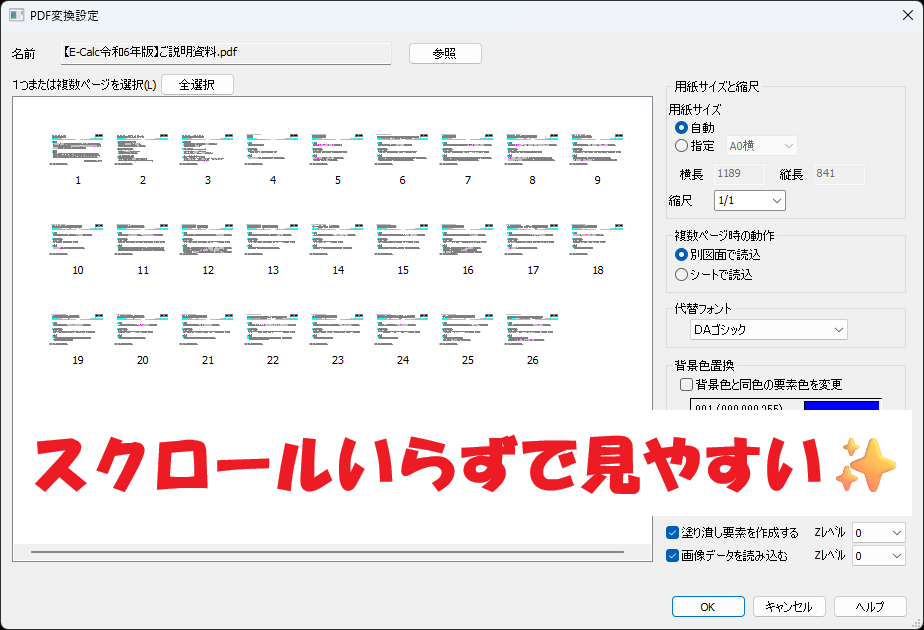Select page 9 thumbnail

pos(597,150)
